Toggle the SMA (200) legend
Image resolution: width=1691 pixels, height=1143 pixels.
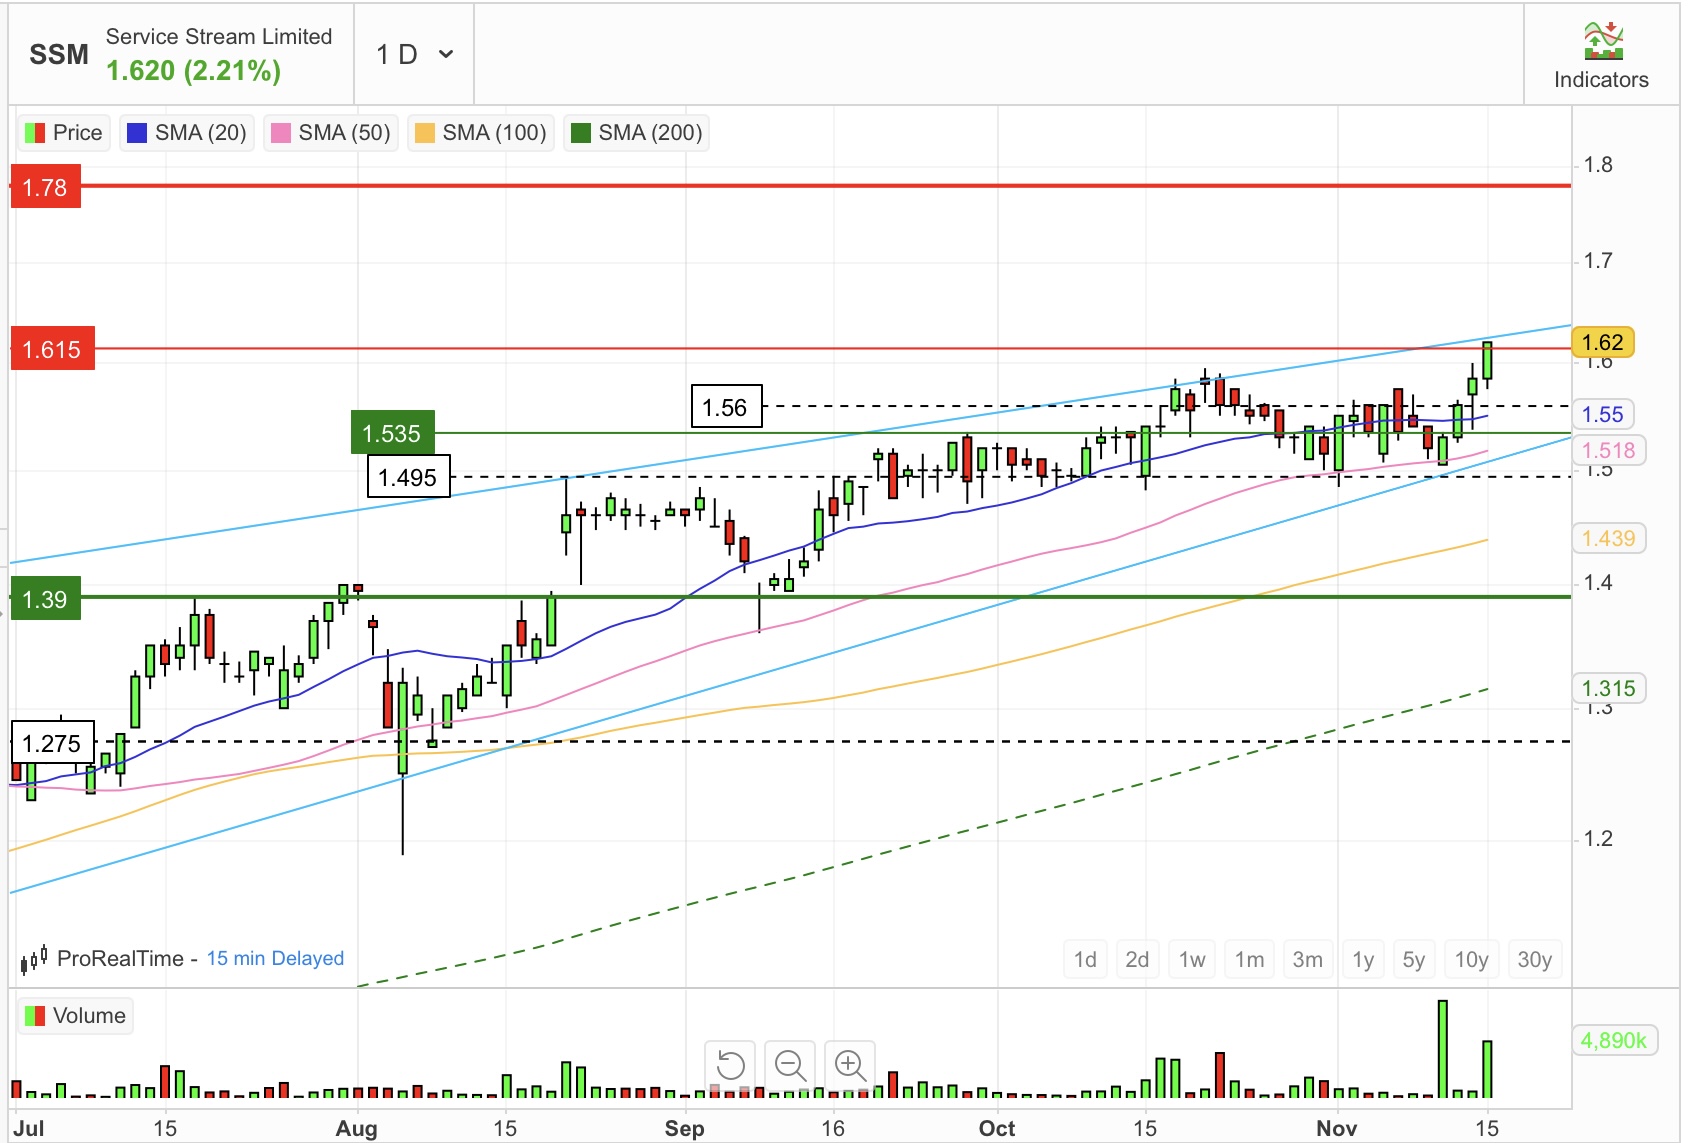point(637,133)
